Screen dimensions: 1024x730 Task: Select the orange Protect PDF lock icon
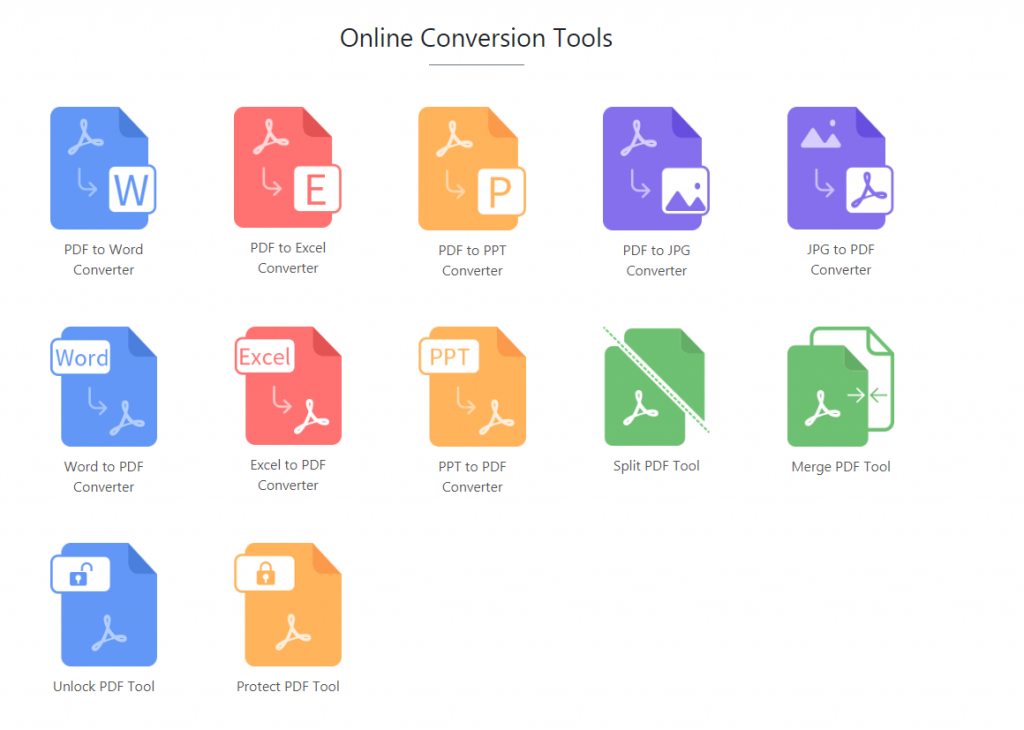288,604
